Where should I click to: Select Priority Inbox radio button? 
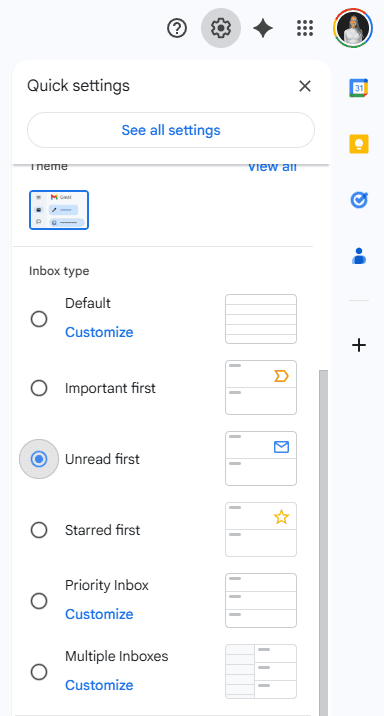(39, 601)
